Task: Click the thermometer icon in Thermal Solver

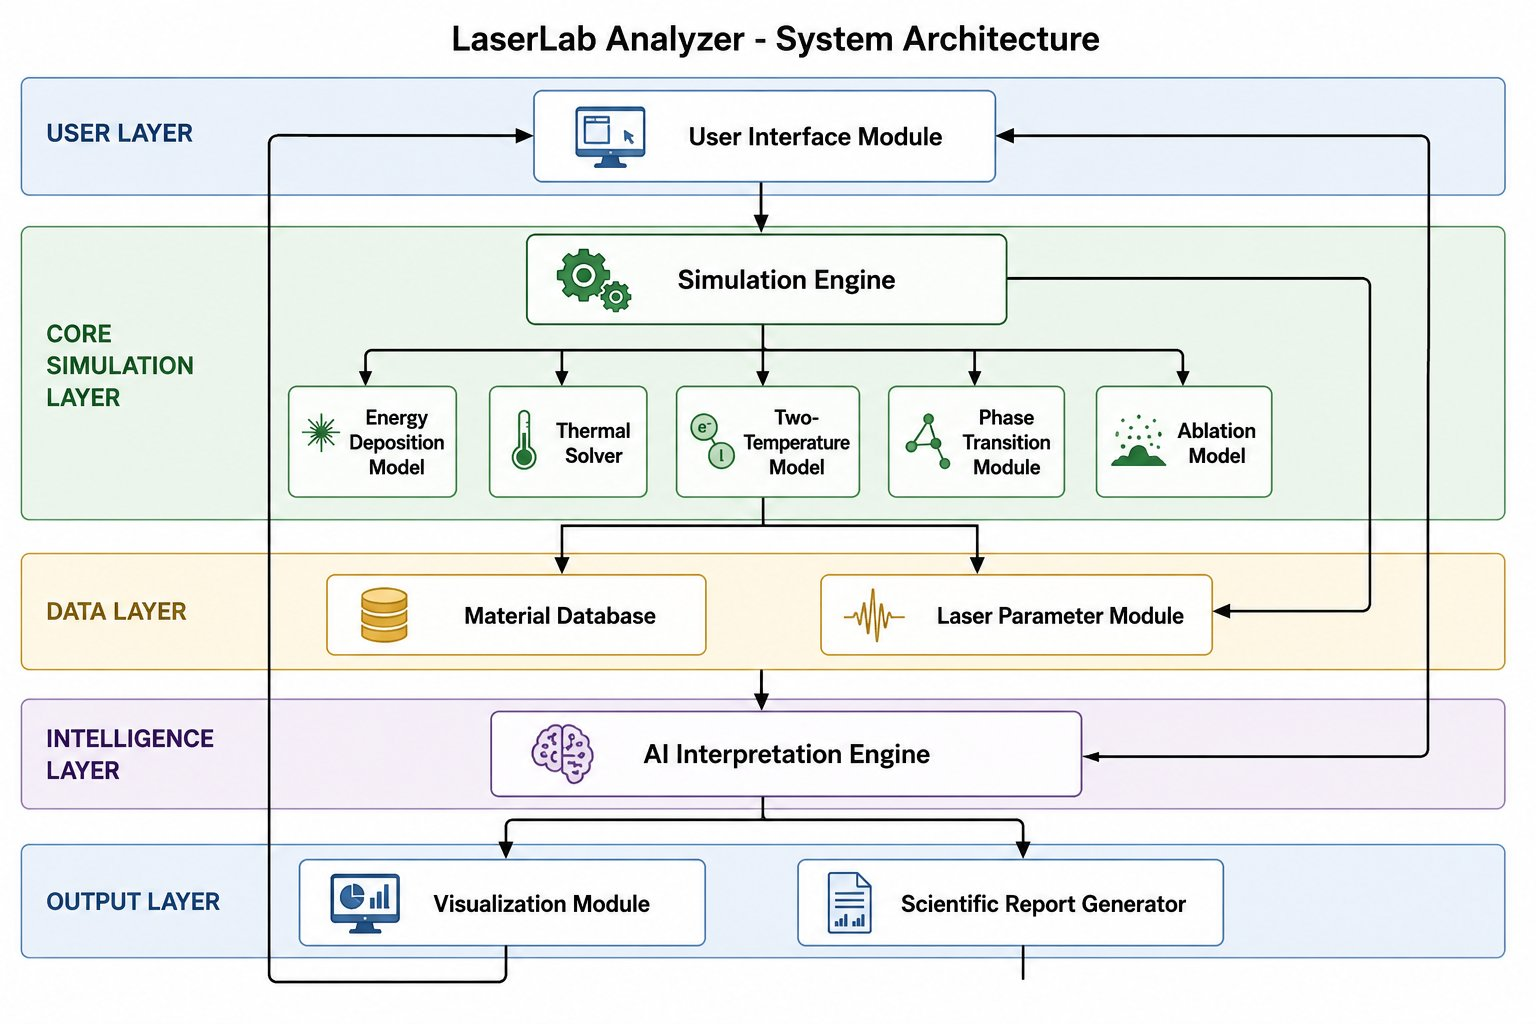Action: [x=524, y=440]
